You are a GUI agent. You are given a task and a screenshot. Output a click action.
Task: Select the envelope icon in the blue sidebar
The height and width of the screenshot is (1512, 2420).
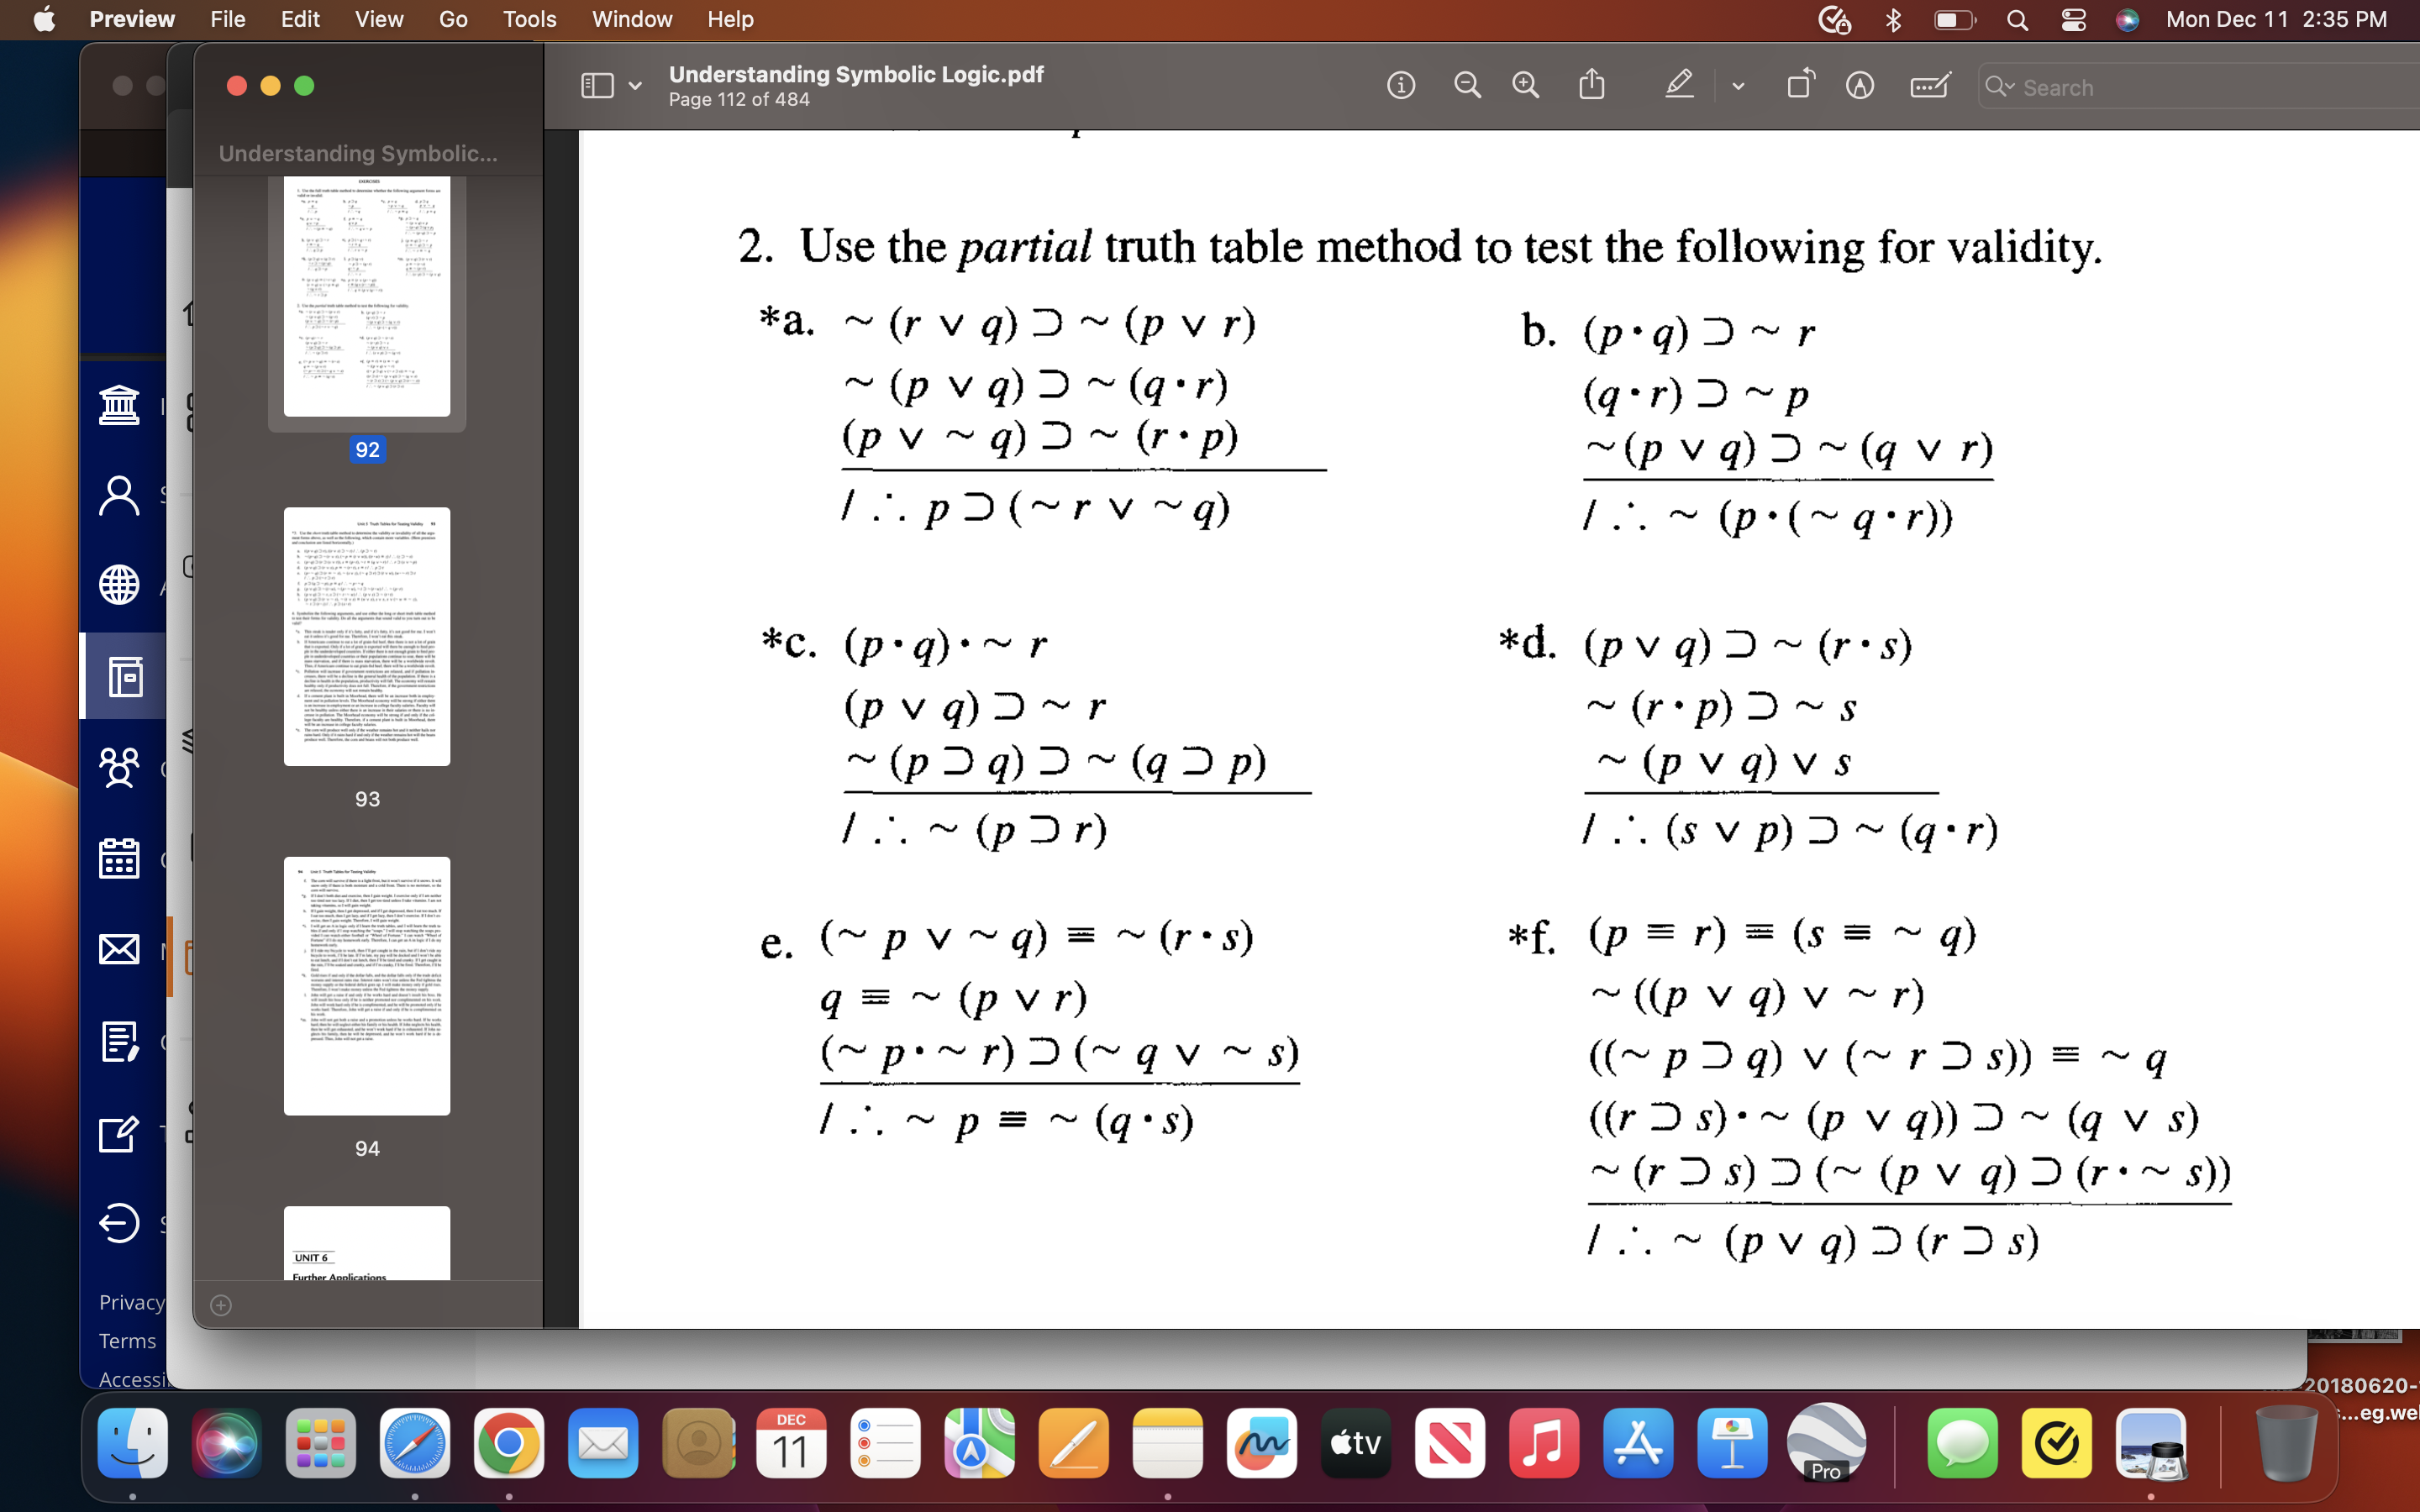pos(119,948)
